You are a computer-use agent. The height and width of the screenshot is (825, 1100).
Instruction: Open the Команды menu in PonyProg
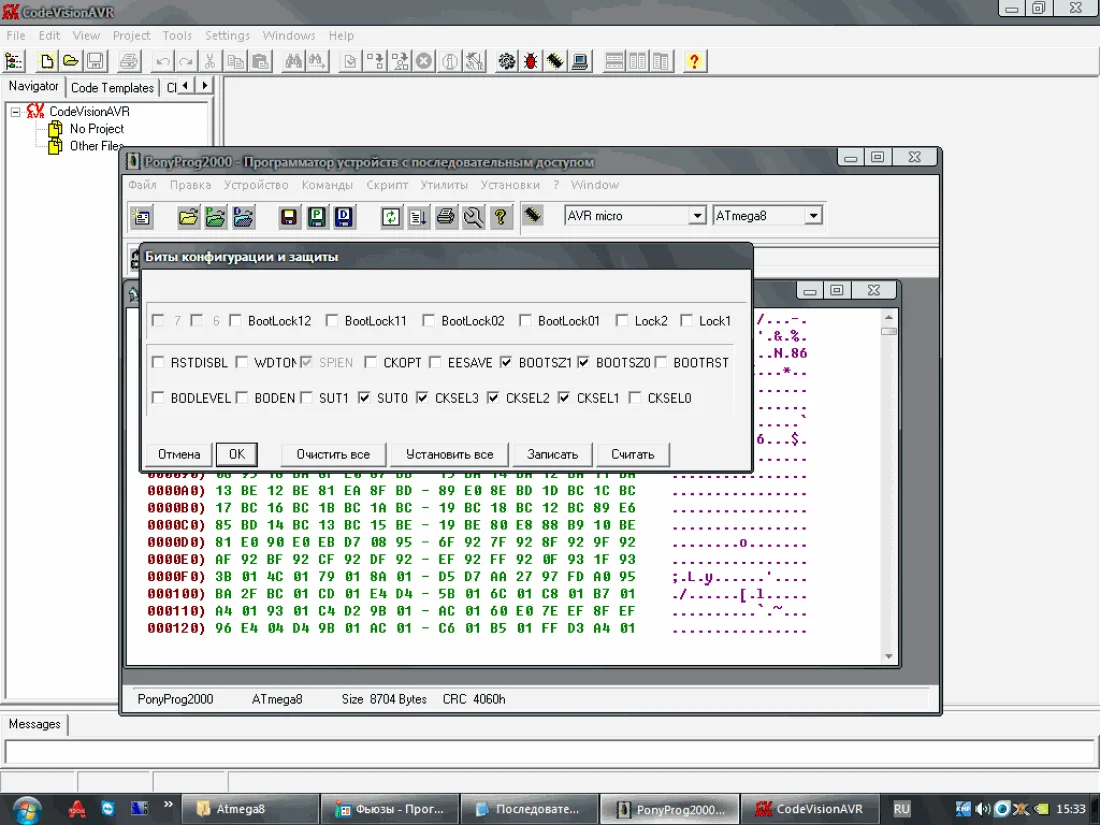327,185
